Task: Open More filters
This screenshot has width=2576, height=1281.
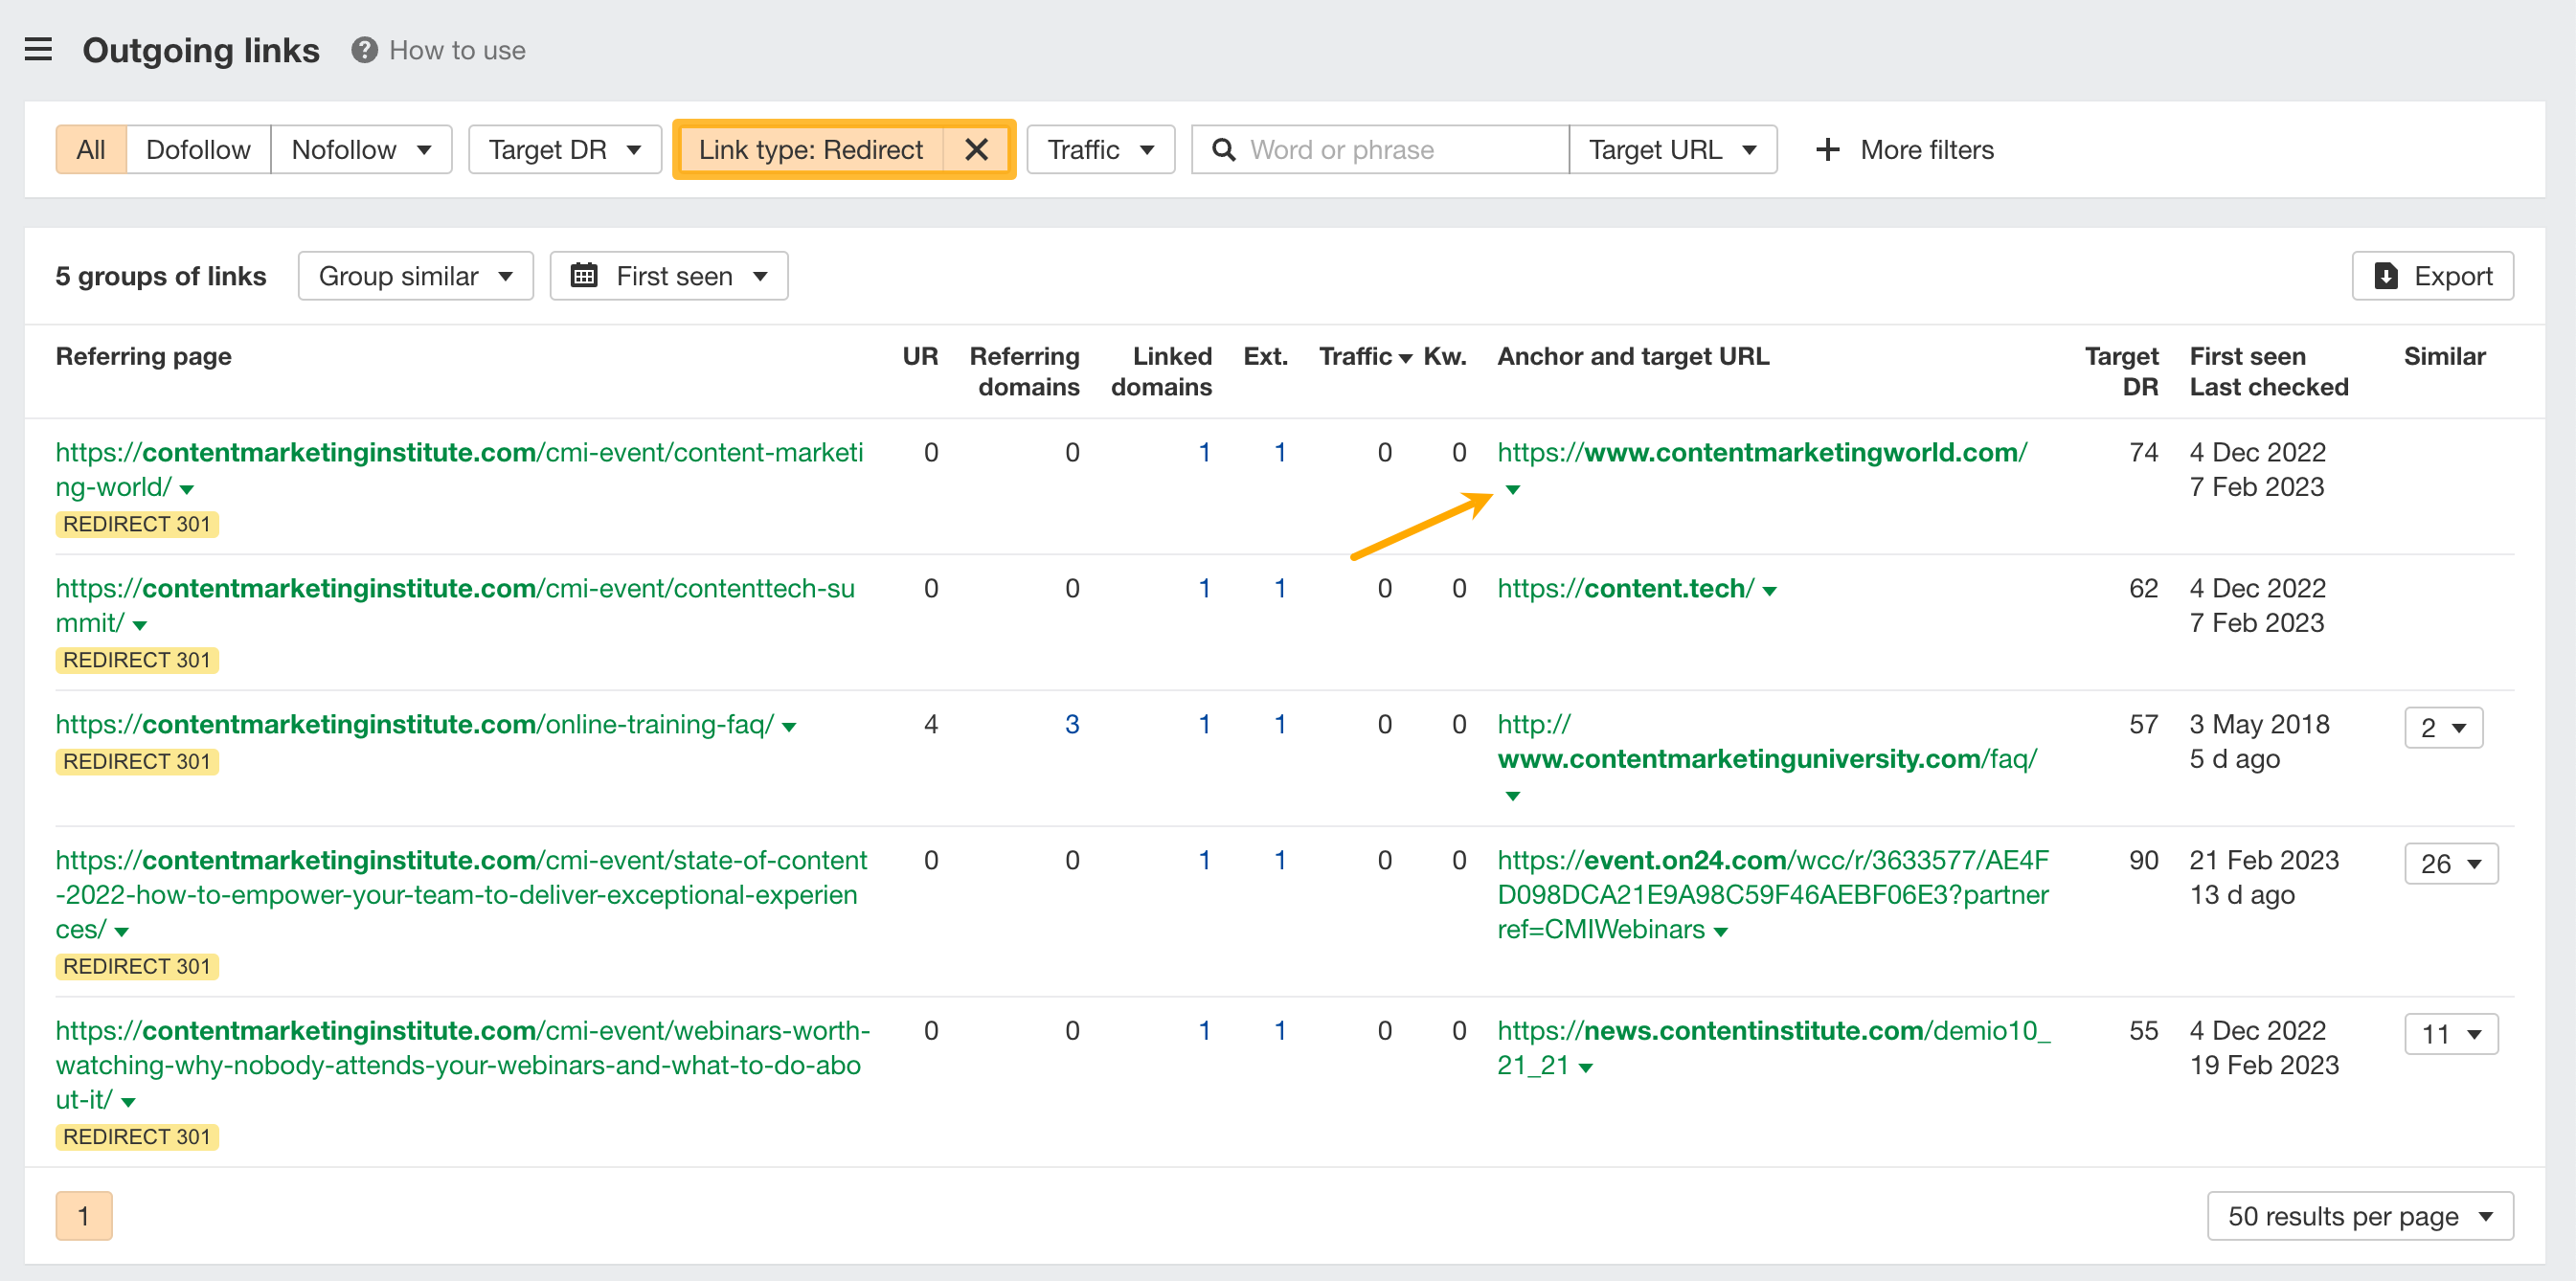Action: (x=1904, y=150)
